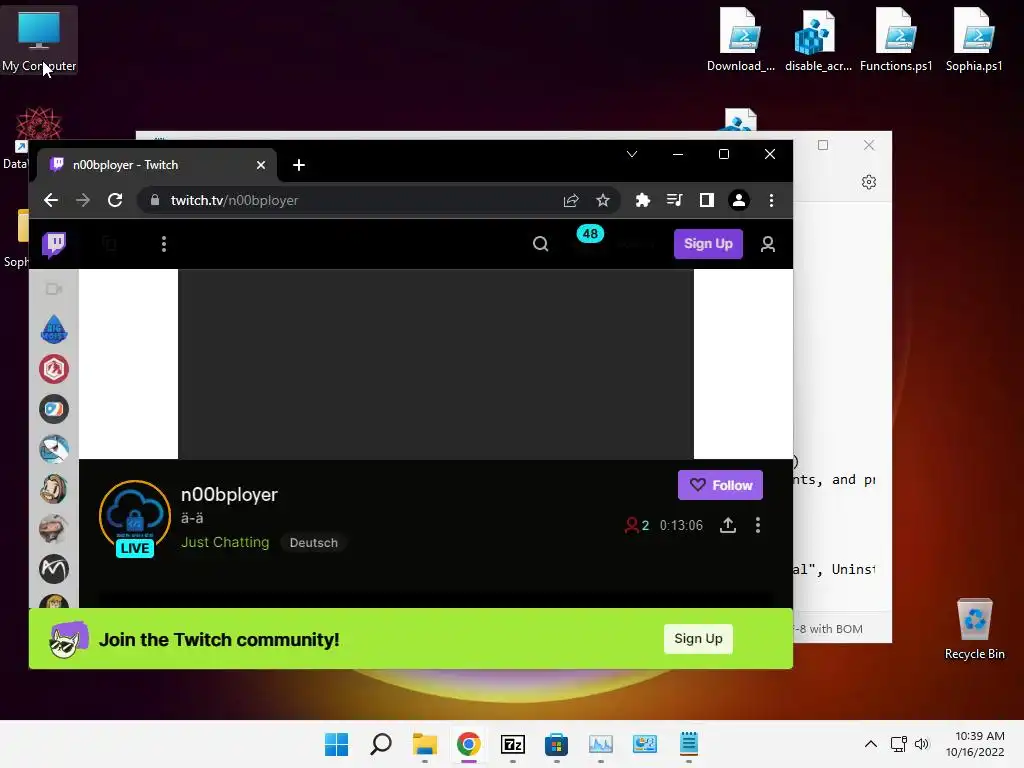This screenshot has height=768, width=1024.
Task: Open File Explorer from taskbar
Action: click(x=424, y=744)
